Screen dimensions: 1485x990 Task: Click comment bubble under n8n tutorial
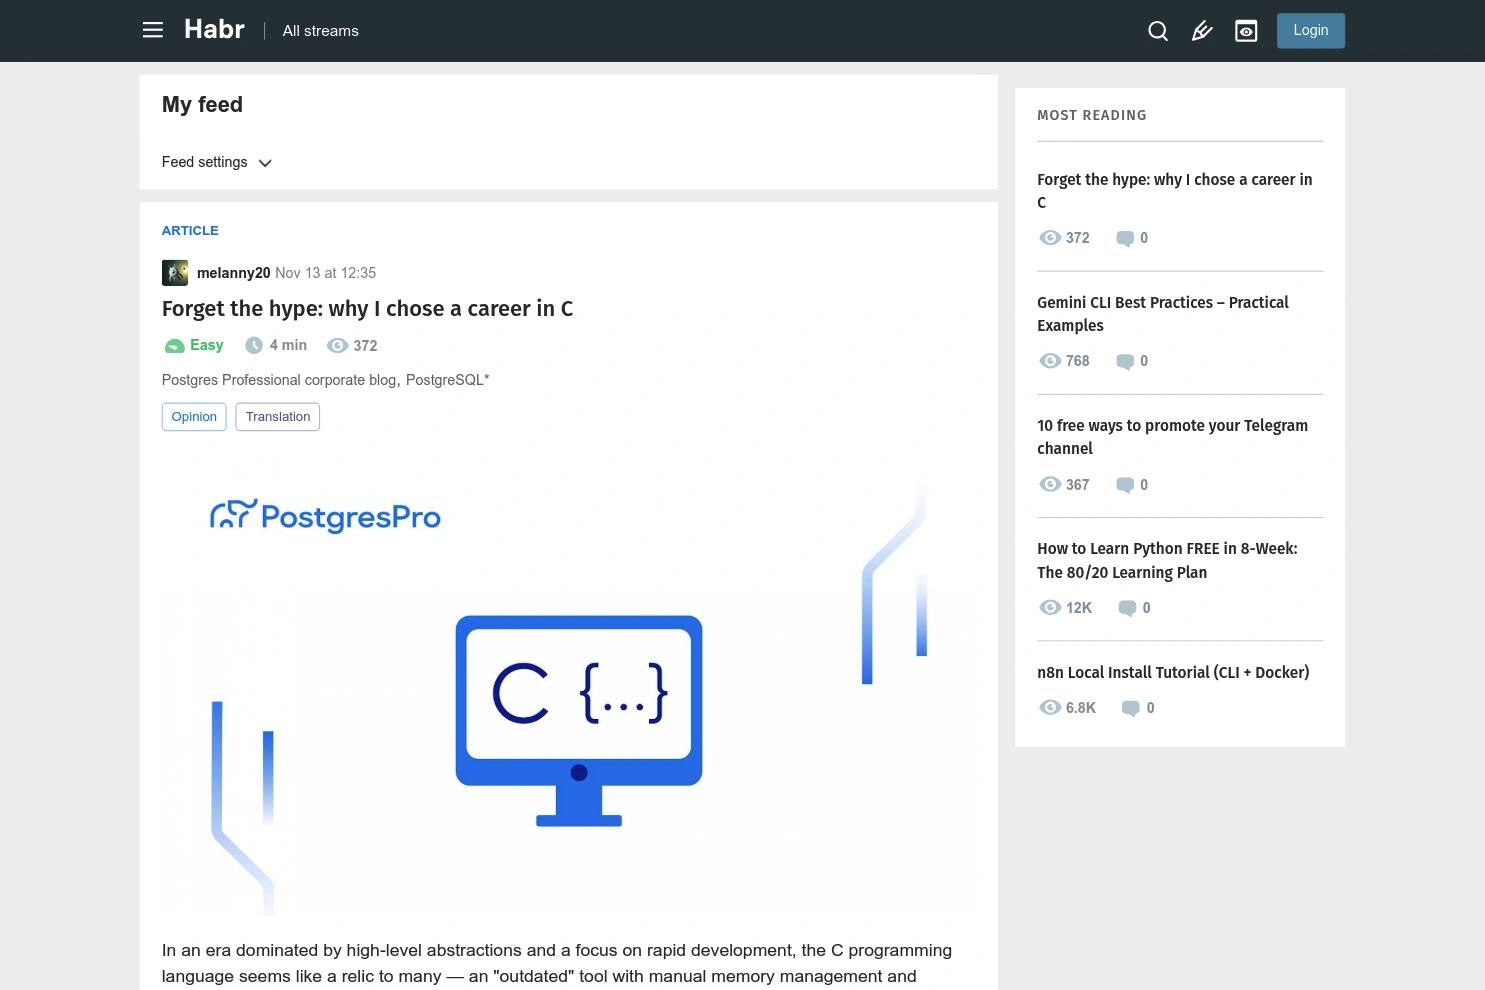pyautogui.click(x=1130, y=708)
